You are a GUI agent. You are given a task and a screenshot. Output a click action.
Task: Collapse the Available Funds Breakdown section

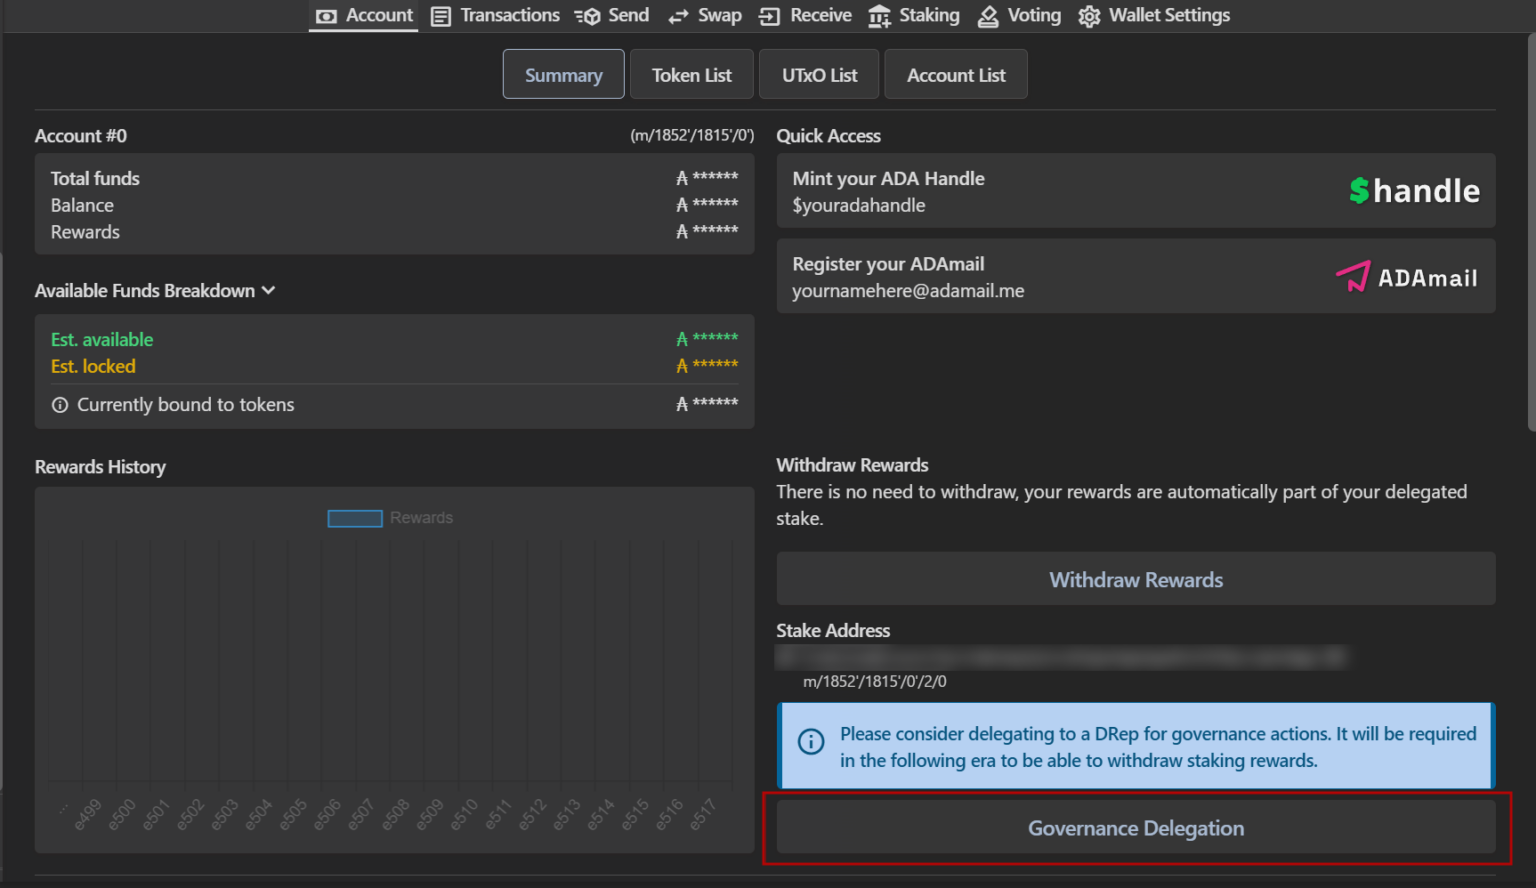268,291
